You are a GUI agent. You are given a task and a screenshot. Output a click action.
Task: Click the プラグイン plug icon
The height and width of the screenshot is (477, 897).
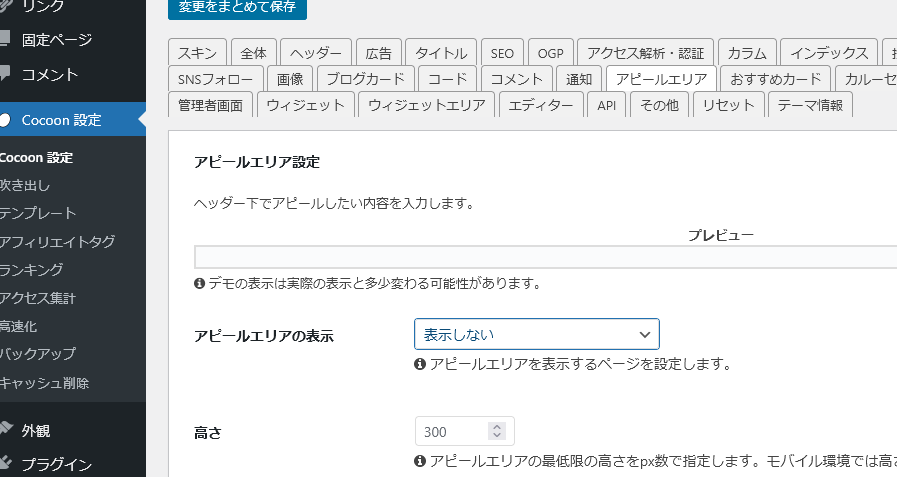pyautogui.click(x=6, y=464)
